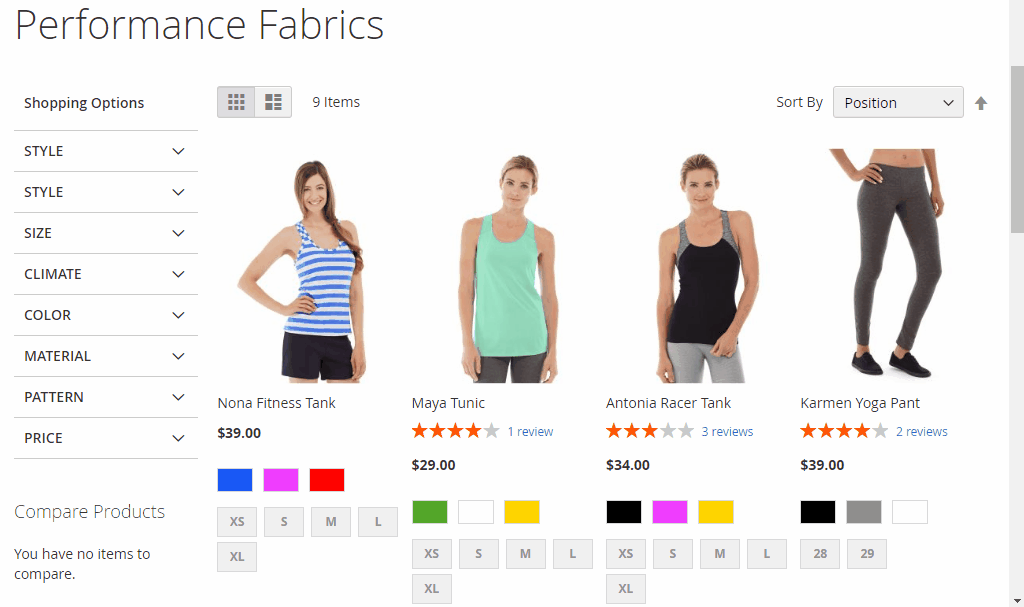Switch to list view mode
Screen dimensions: 1024x607
(273, 102)
